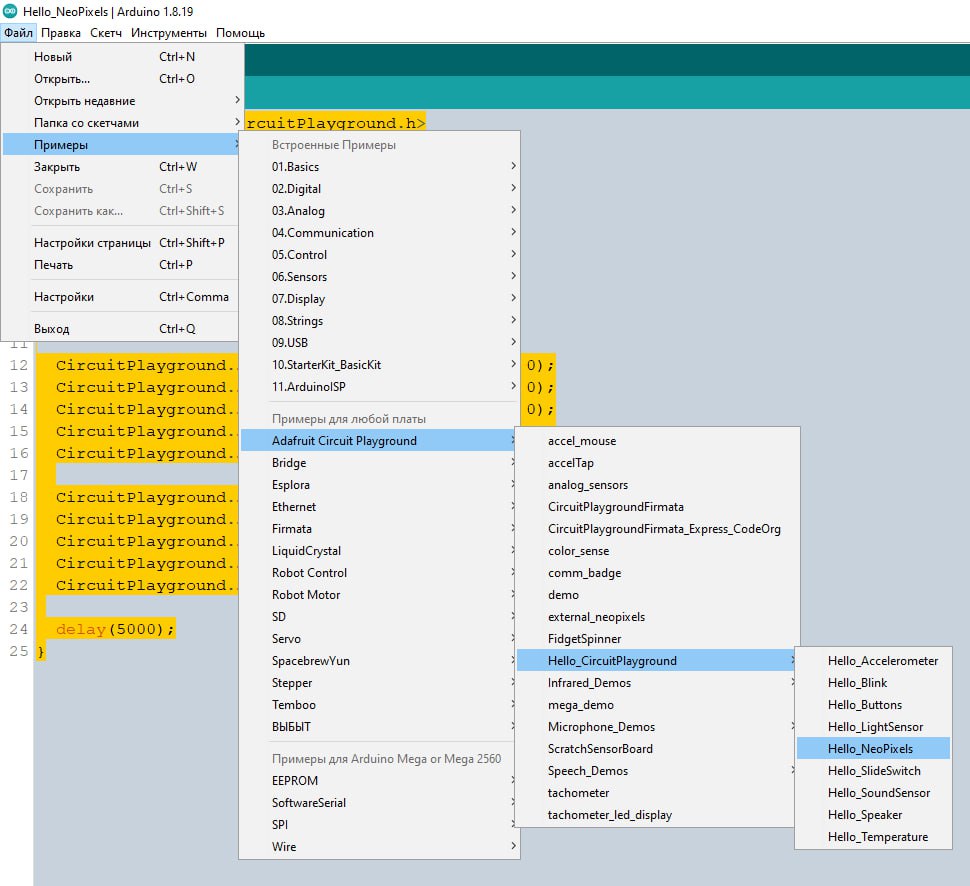Open Настройки with the Ctrl+Comma shortcut label
Viewport: 970px width, 886px height.
tap(121, 297)
